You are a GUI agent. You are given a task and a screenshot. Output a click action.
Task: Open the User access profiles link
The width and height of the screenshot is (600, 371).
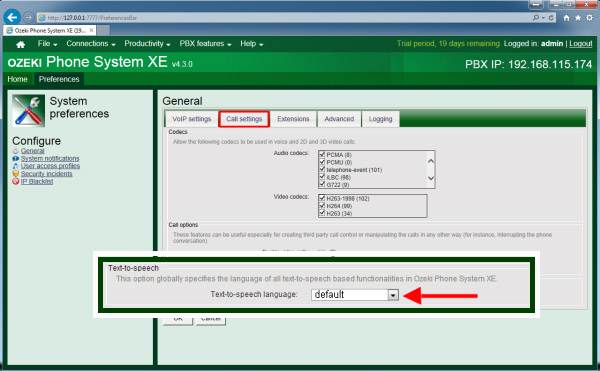51,166
